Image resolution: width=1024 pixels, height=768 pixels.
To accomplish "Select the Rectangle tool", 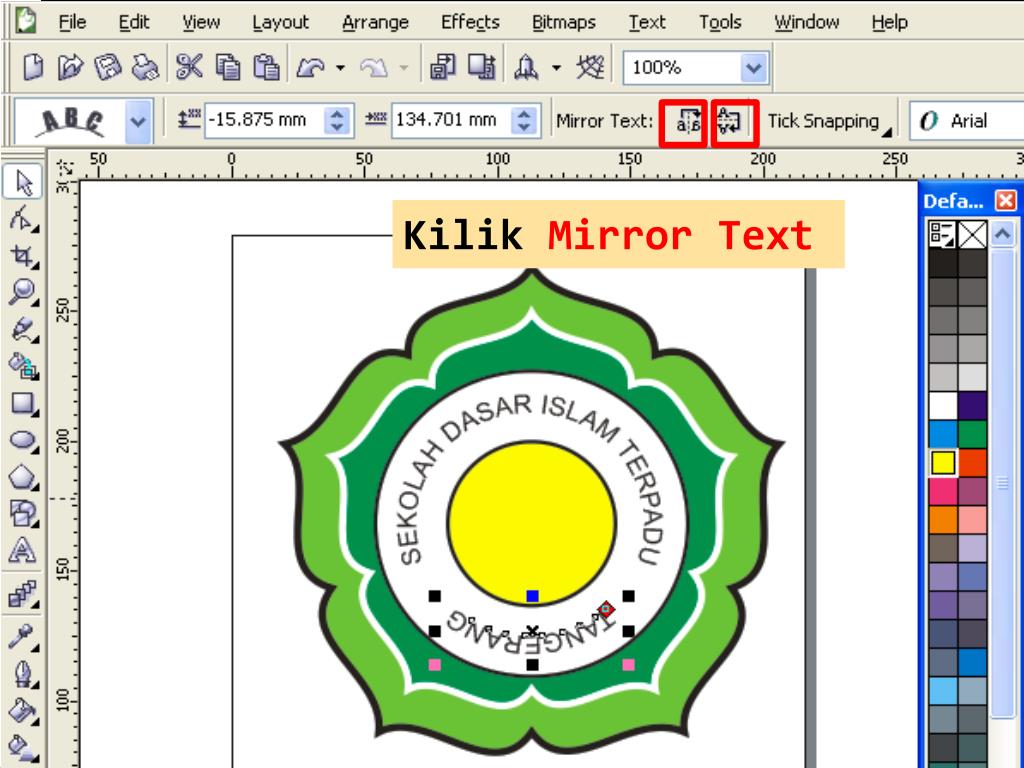I will click(23, 403).
